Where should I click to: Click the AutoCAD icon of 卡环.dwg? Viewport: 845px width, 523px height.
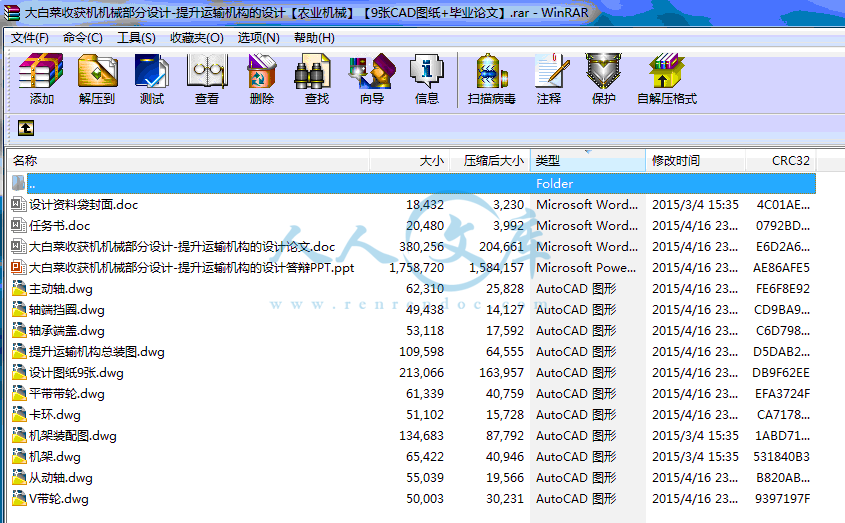coord(19,415)
